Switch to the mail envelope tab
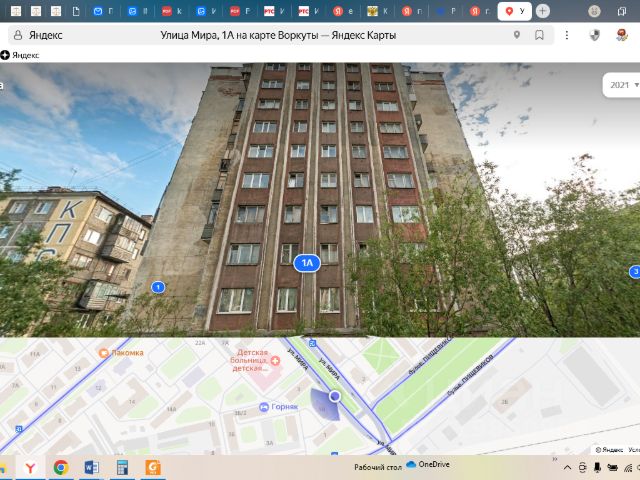This screenshot has height=480, width=640. pos(103,11)
